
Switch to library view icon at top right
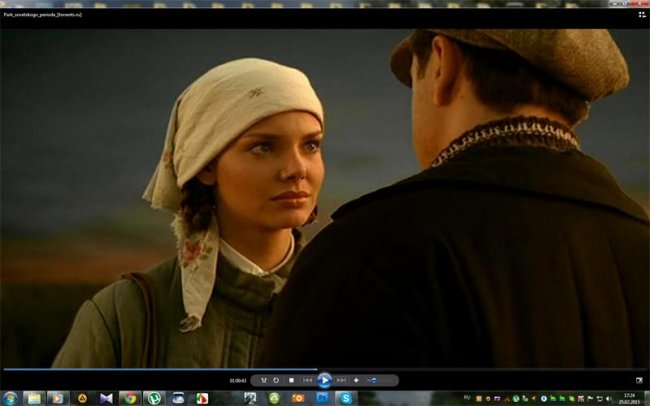[640, 15]
